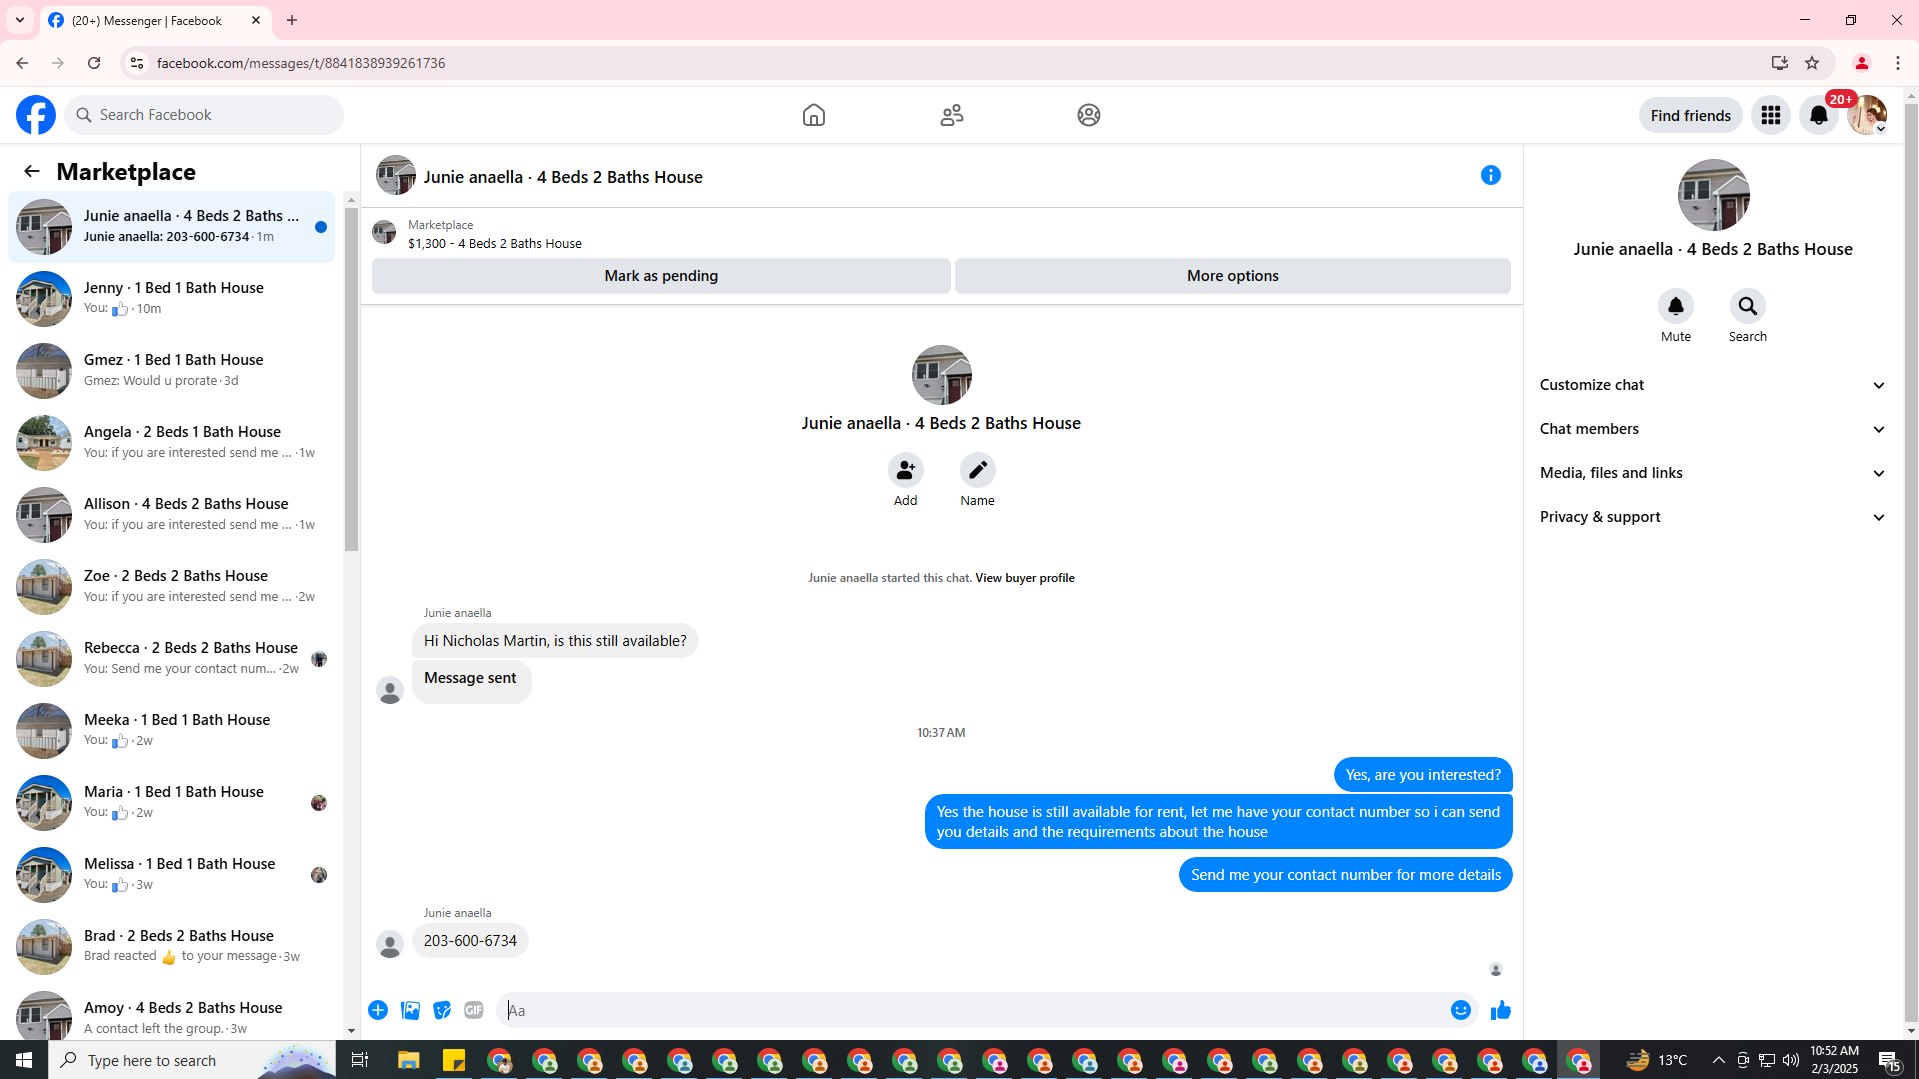Open the Chrome profile icon
Image resolution: width=1919 pixels, height=1079 pixels.
tap(1862, 63)
